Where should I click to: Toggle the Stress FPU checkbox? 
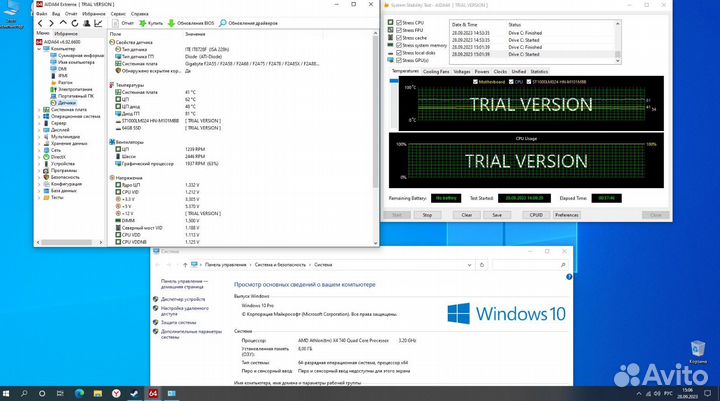[x=399, y=30]
